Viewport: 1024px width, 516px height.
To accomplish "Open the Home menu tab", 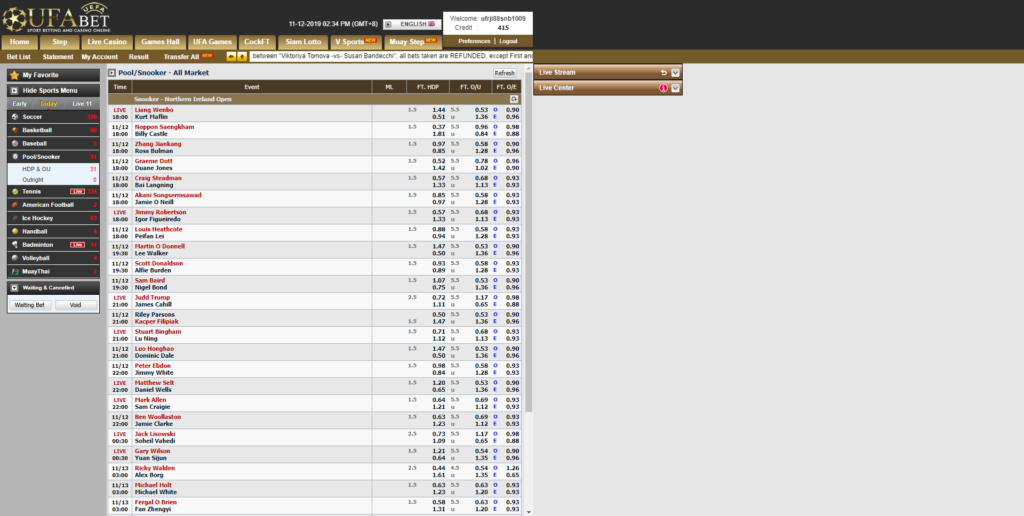I will pos(20,42).
